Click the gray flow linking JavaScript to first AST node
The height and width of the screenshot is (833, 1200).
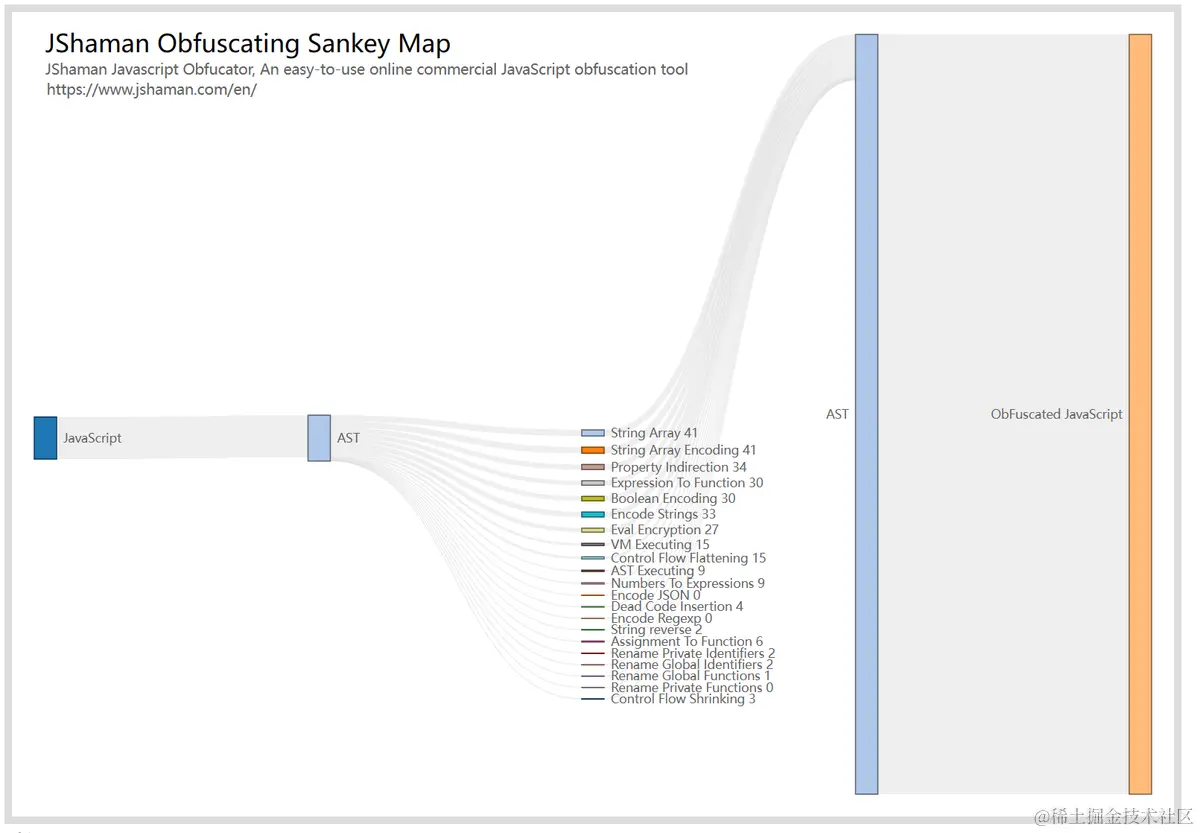point(182,438)
